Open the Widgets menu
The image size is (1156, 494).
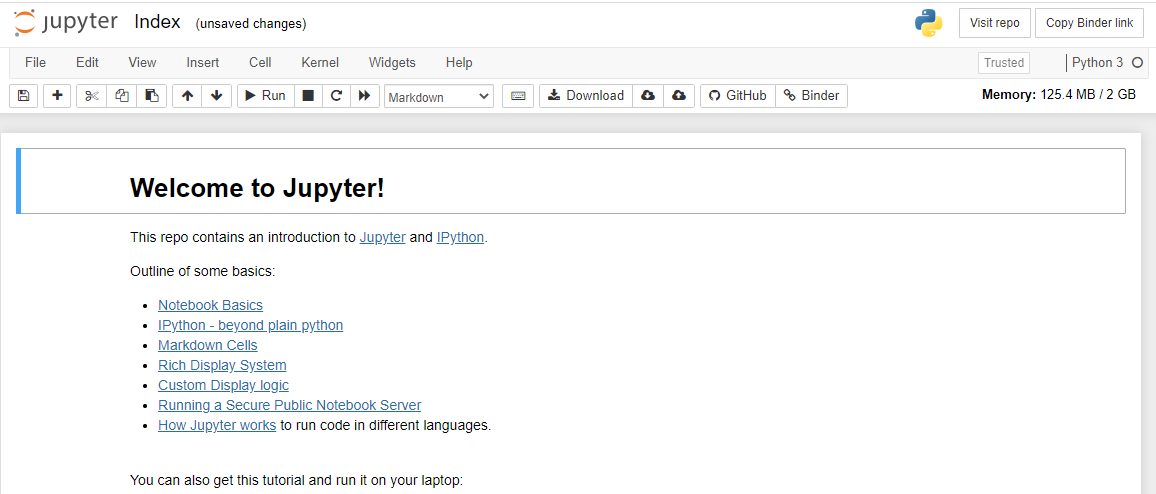tap(392, 63)
